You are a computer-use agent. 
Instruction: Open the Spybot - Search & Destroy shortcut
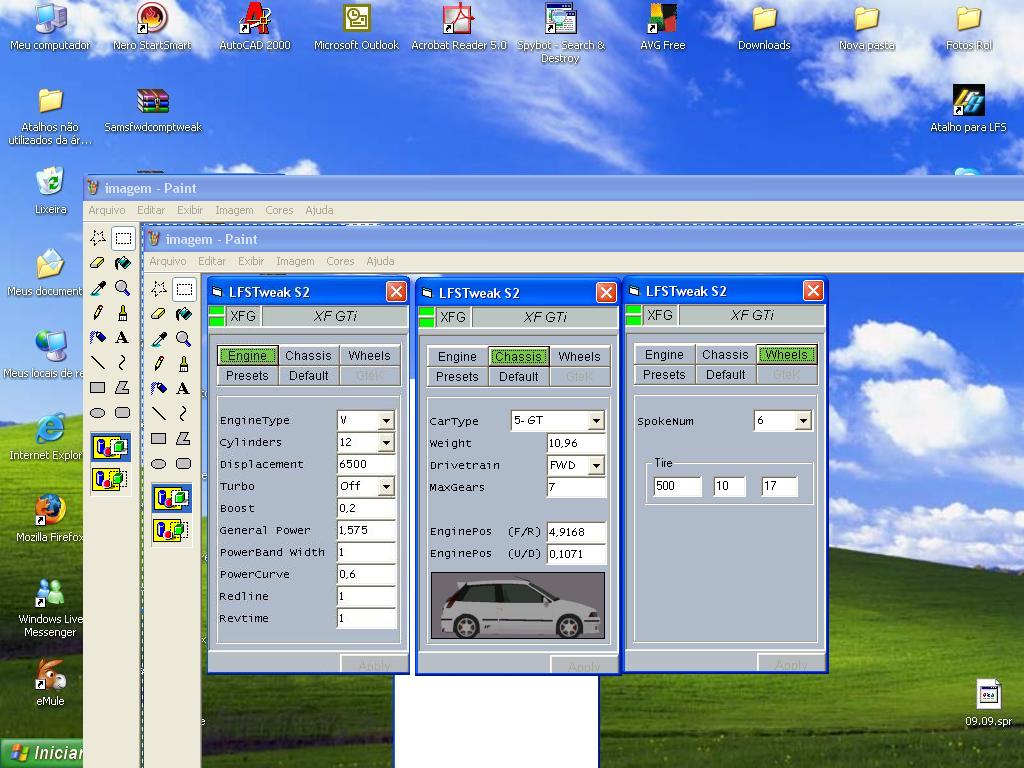click(561, 33)
